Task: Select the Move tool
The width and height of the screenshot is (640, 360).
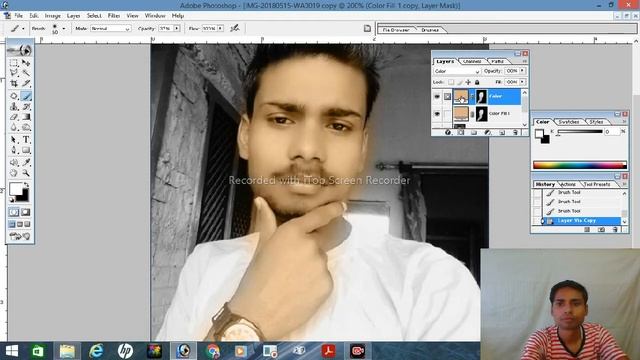Action: [26, 63]
